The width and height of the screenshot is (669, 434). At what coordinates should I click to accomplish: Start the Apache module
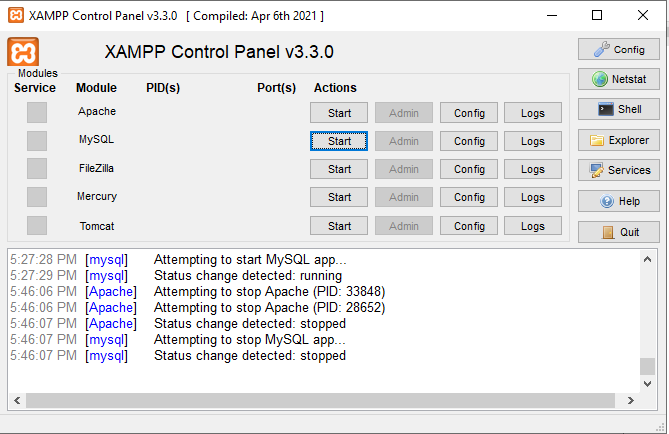click(339, 113)
